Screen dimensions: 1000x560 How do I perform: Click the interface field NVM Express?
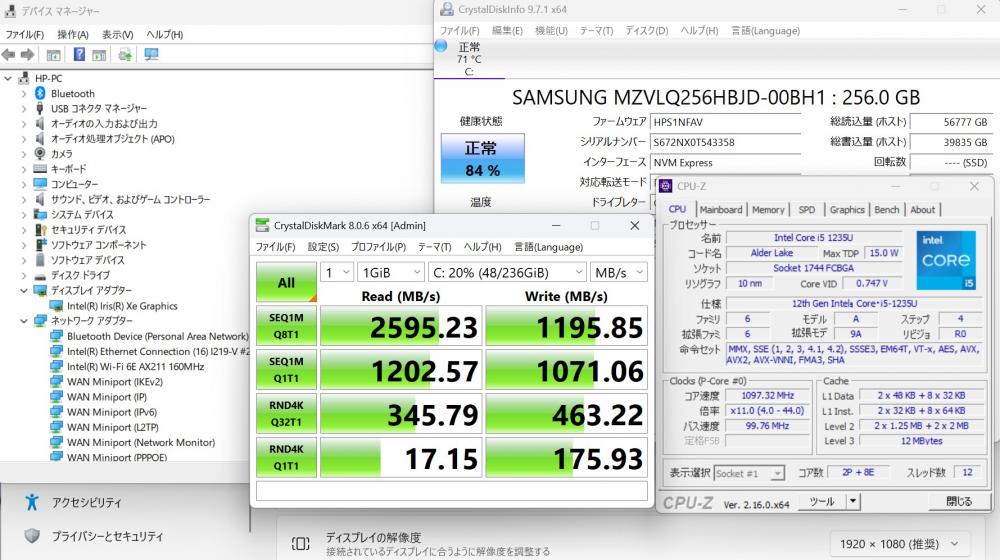[725, 163]
